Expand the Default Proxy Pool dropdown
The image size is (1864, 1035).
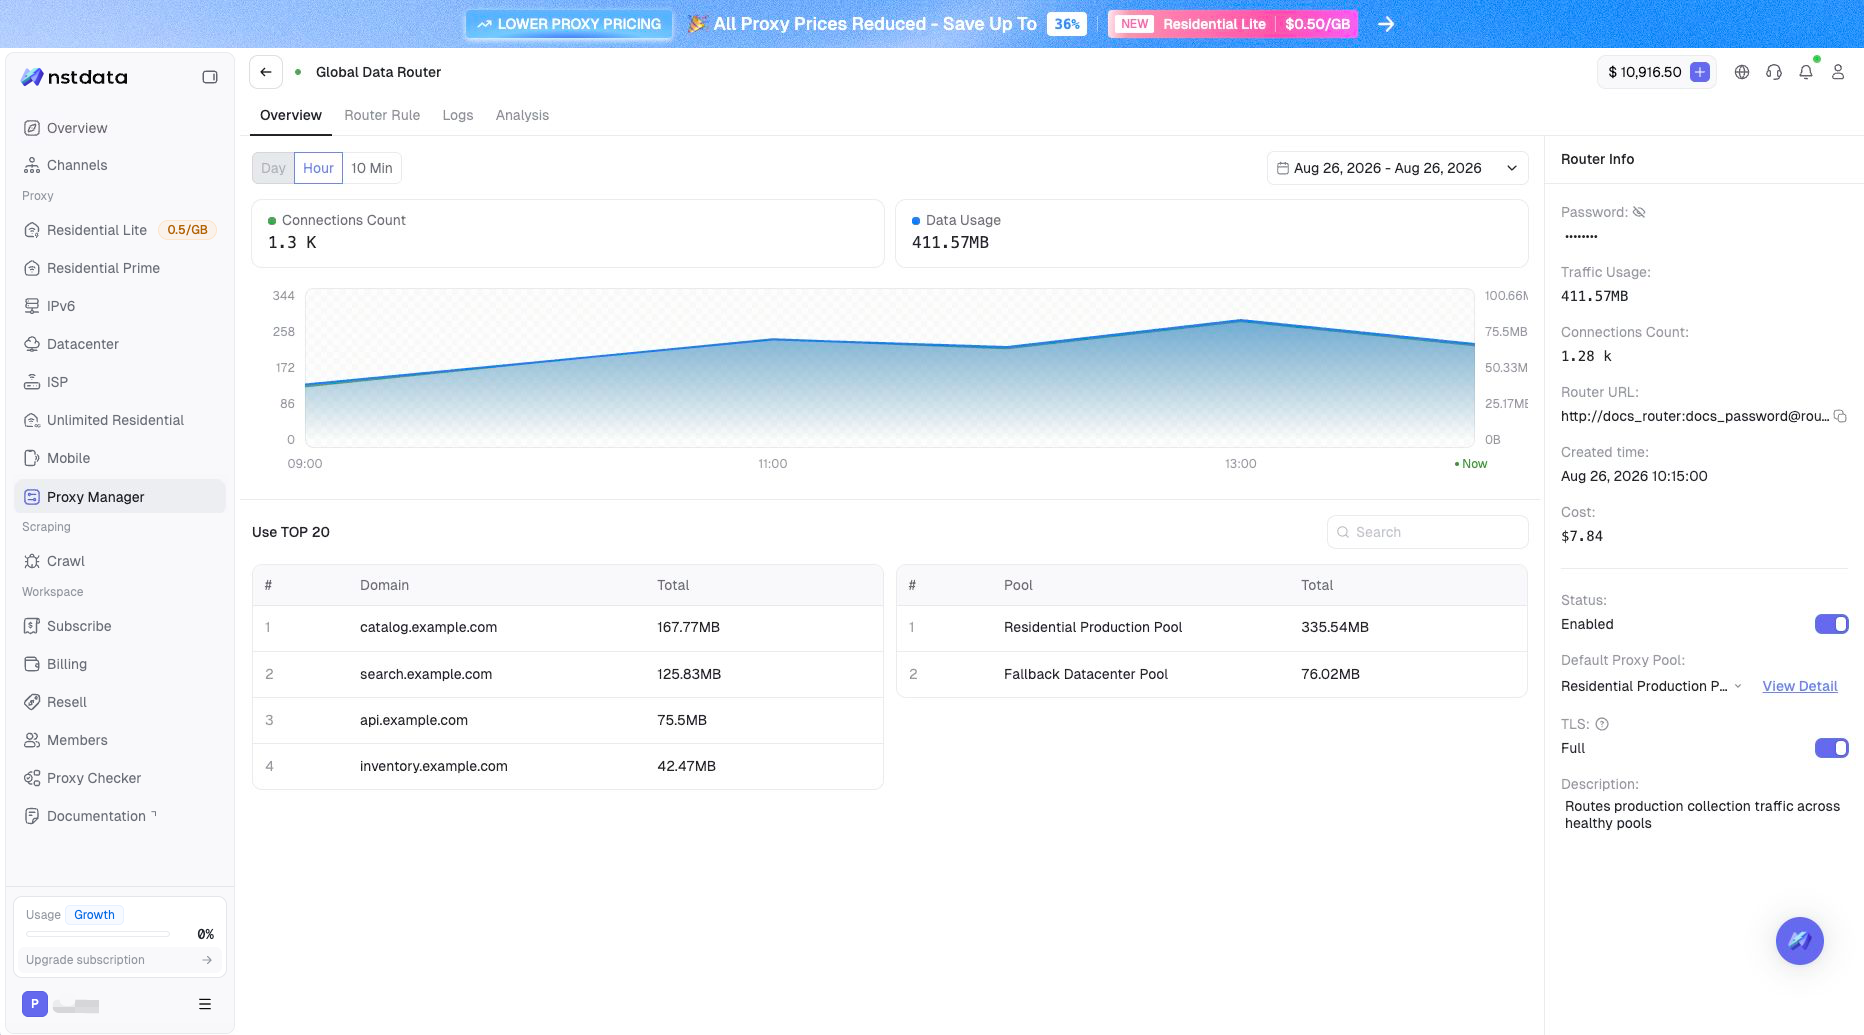coord(1651,686)
